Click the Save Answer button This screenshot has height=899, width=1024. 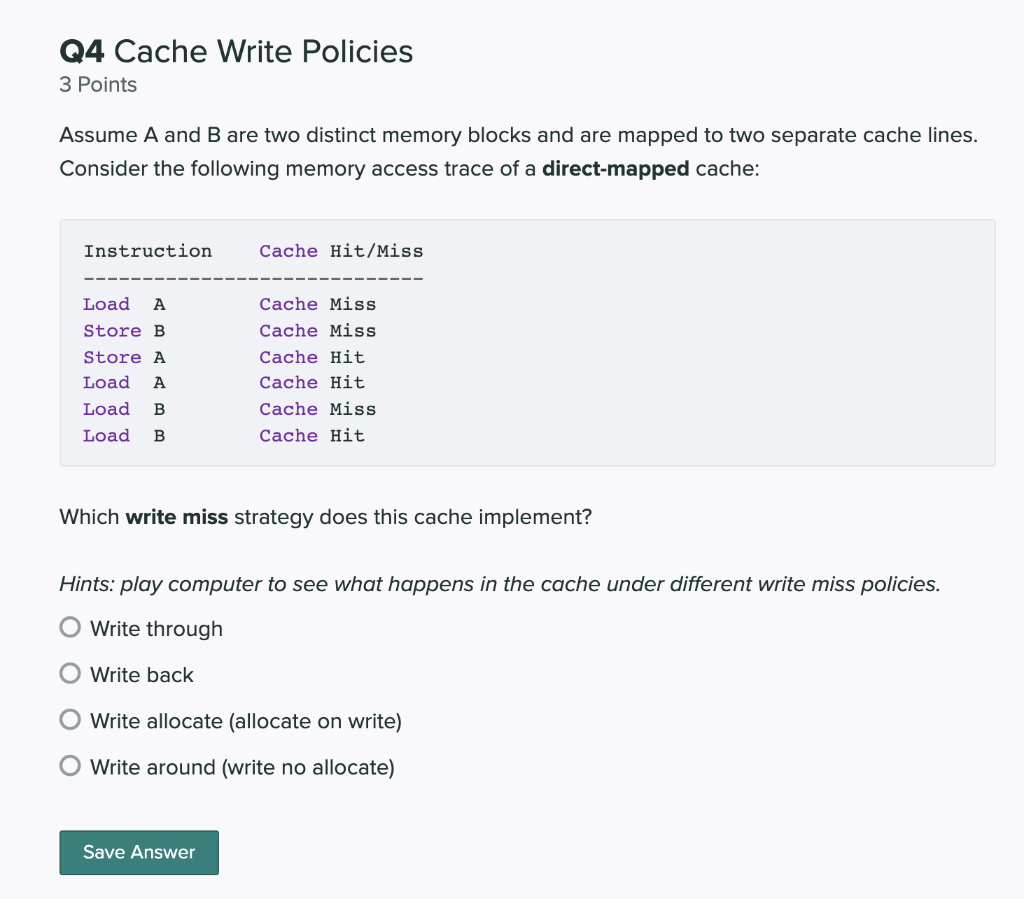tap(139, 852)
